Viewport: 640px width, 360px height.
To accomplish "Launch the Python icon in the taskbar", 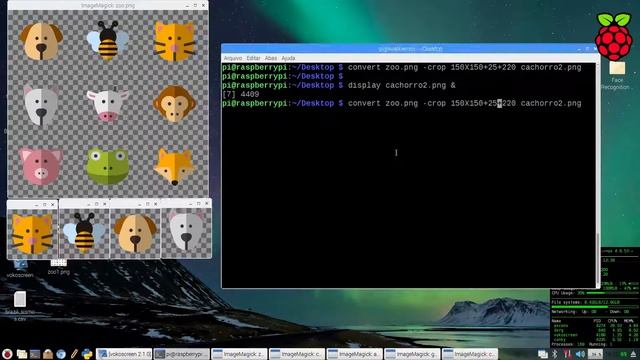I will tap(87, 354).
